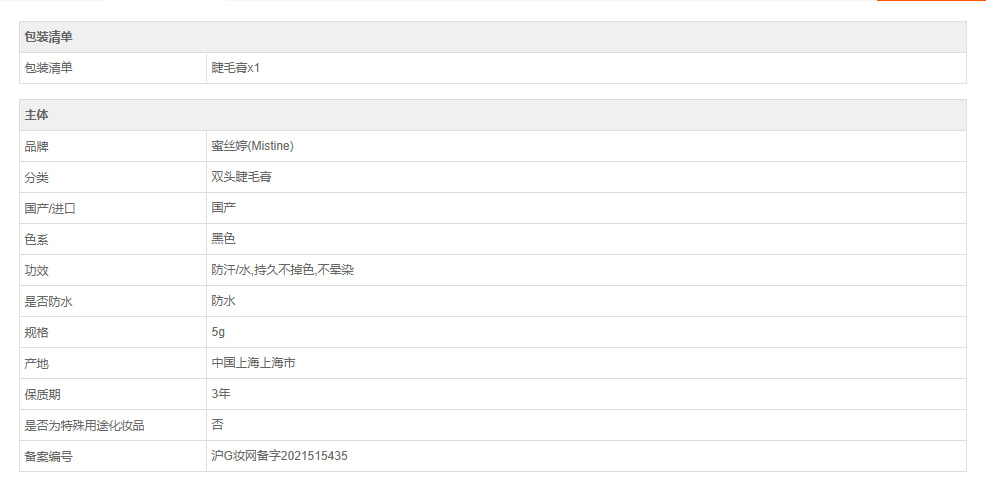
Task: Click the 睫毛膏x1 value cell
Action: [x=235, y=68]
